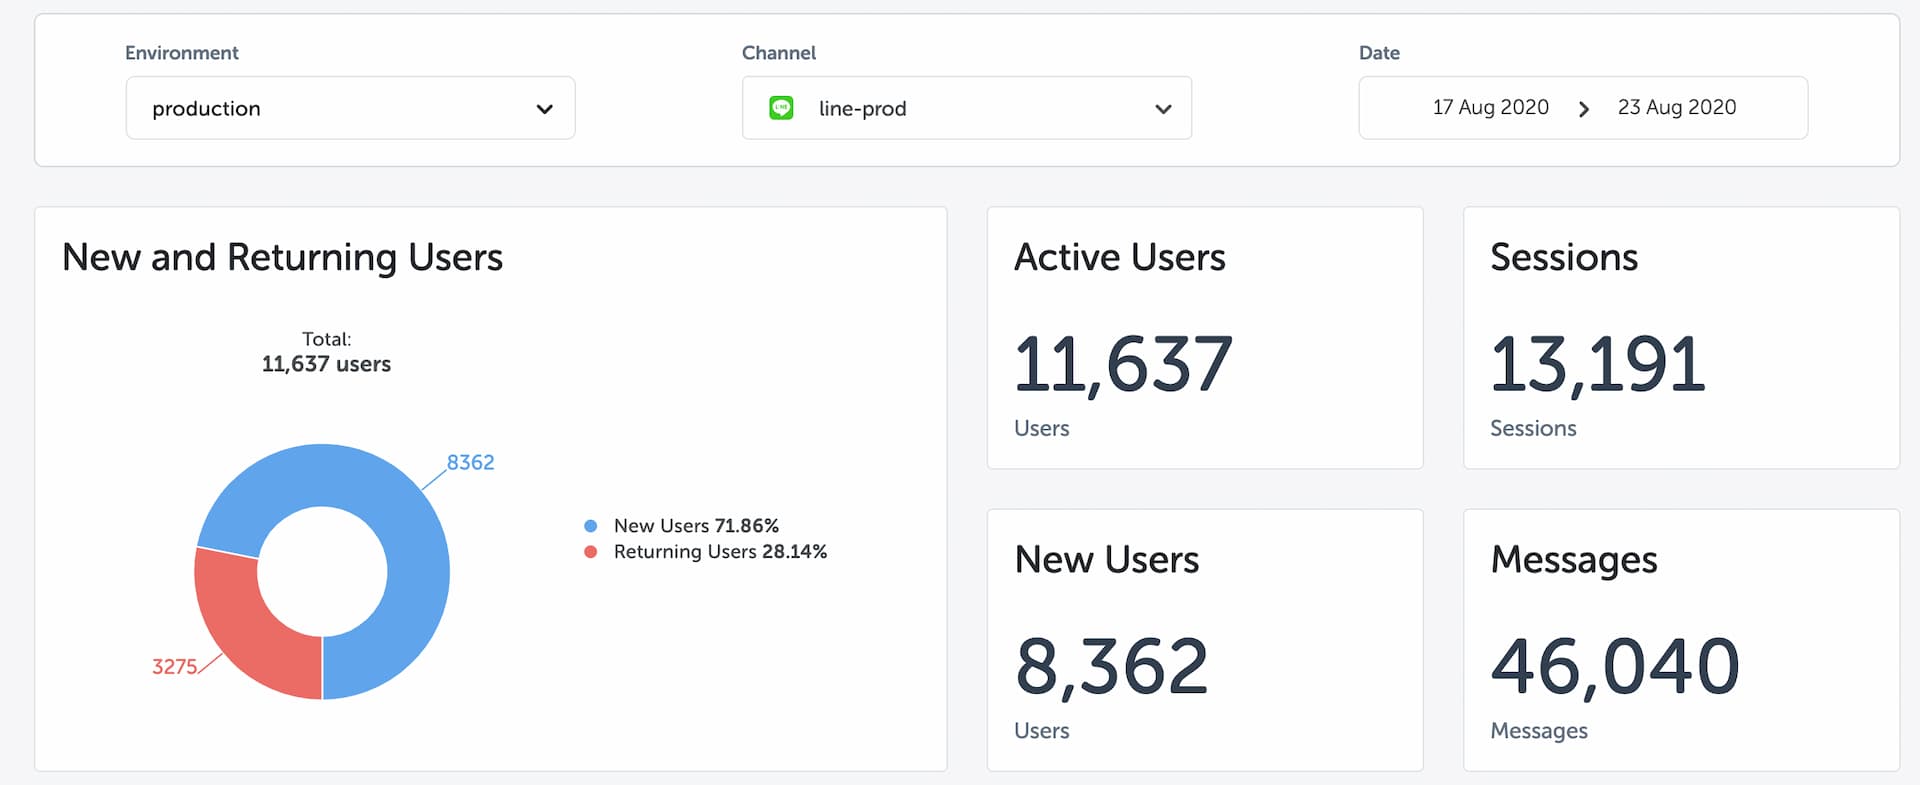Toggle New Users 71.86% legend entry
The image size is (1920, 785).
pos(681,525)
